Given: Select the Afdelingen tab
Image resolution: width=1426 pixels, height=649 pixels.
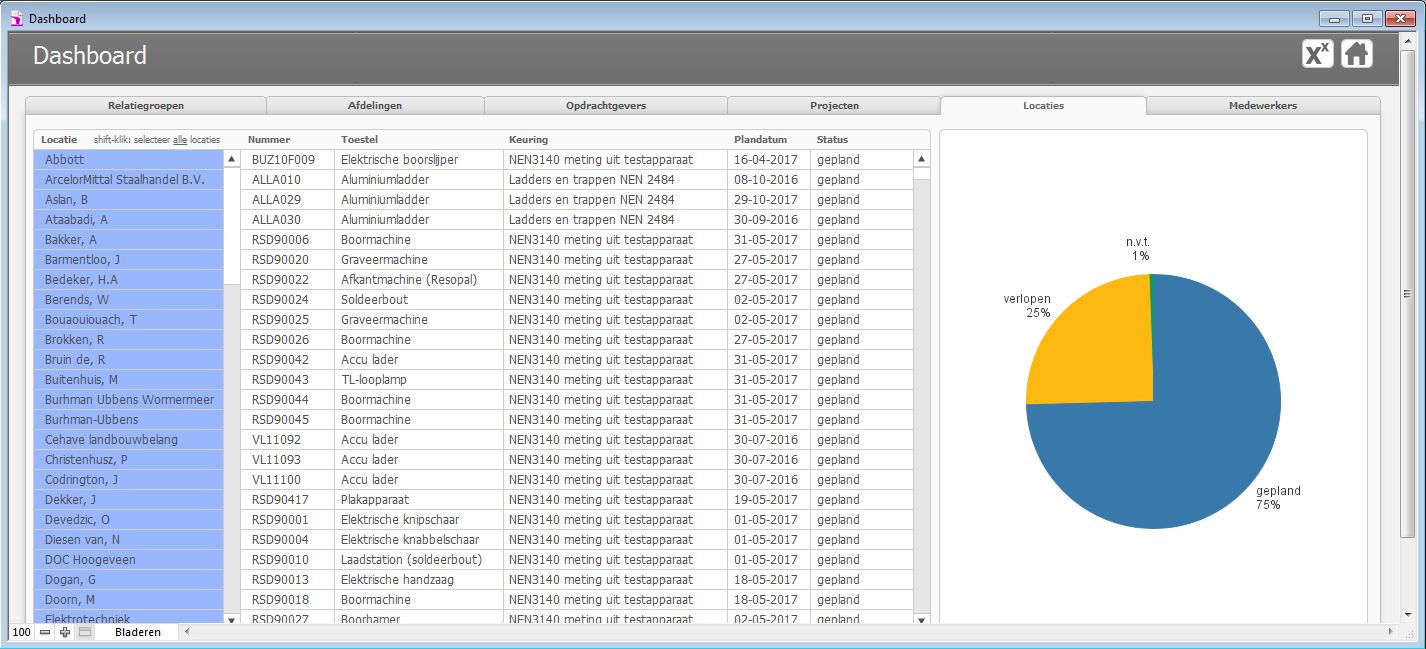Looking at the screenshot, I should 375,105.
